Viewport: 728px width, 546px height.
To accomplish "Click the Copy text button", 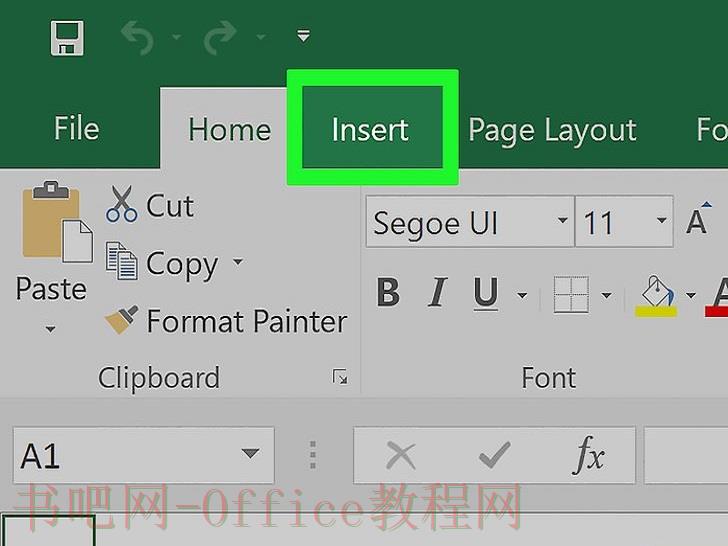I will coord(182,265).
